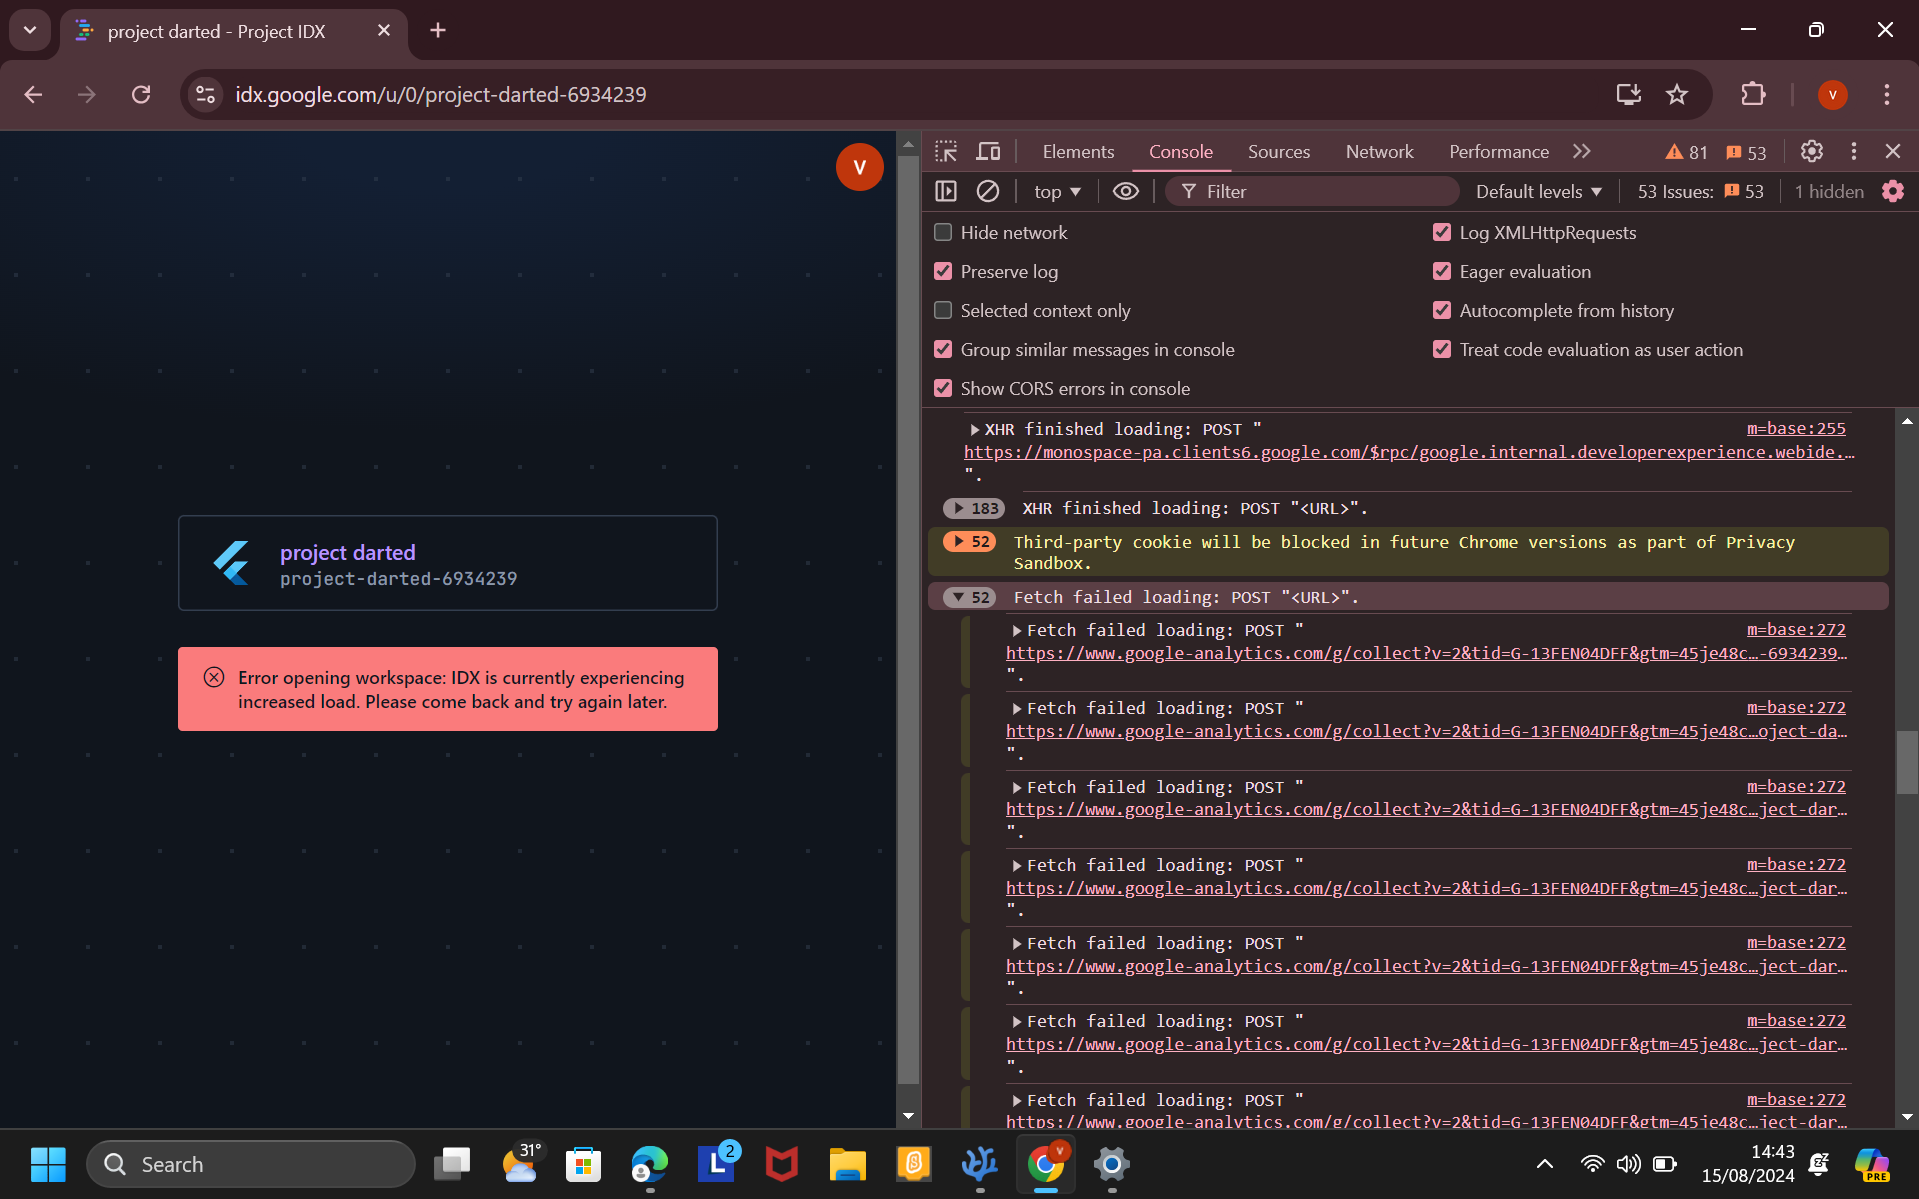This screenshot has width=1919, height=1199.
Task: Toggle the device toolbar icon
Action: [988, 151]
